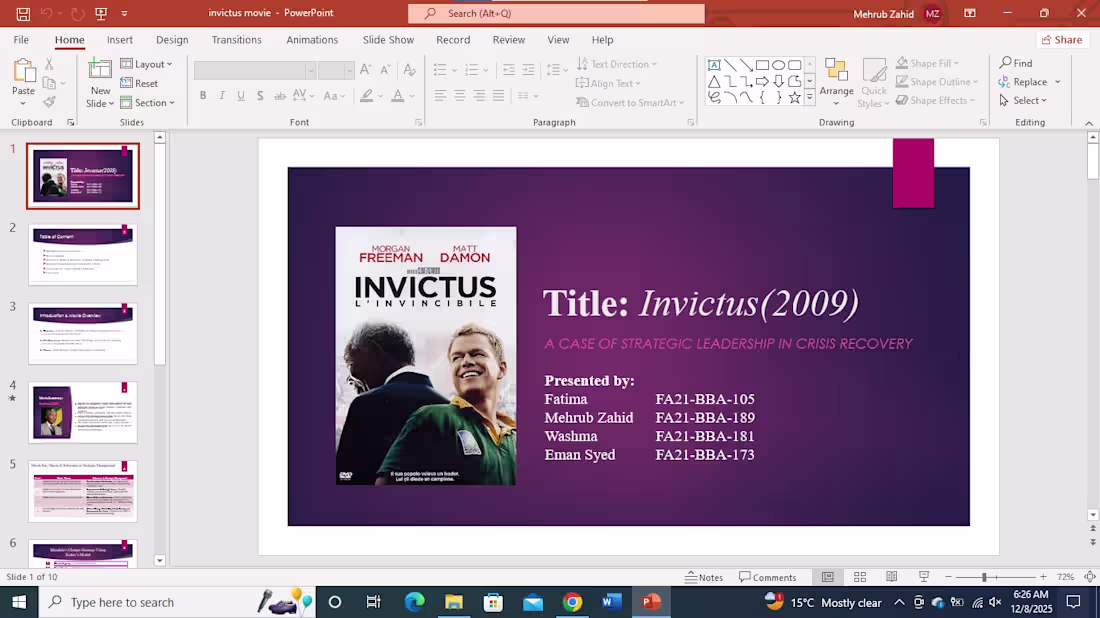1100x618 pixels.
Task: Toggle Underline formatting
Action: [241, 95]
